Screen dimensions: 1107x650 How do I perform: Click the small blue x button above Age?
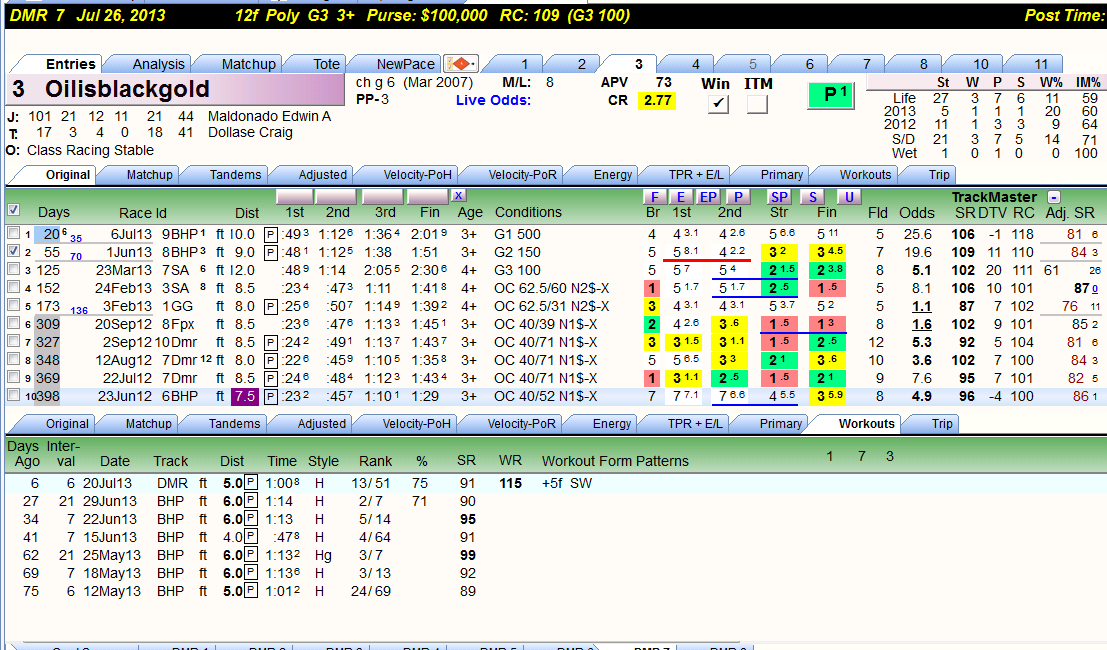(x=458, y=196)
